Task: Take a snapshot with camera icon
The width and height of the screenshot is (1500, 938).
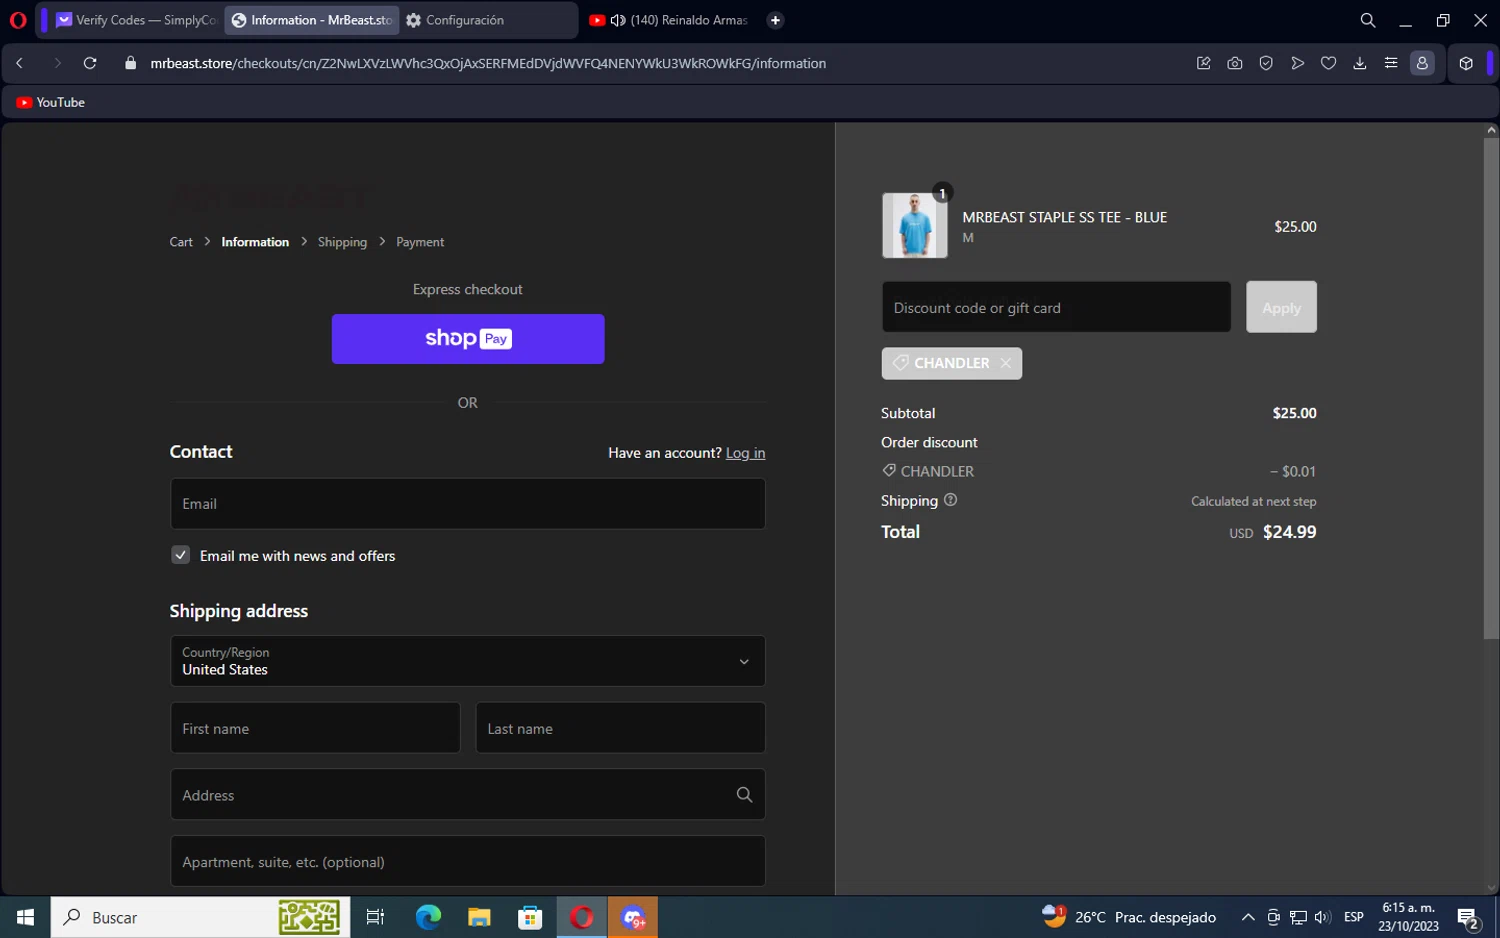Action: click(1235, 63)
